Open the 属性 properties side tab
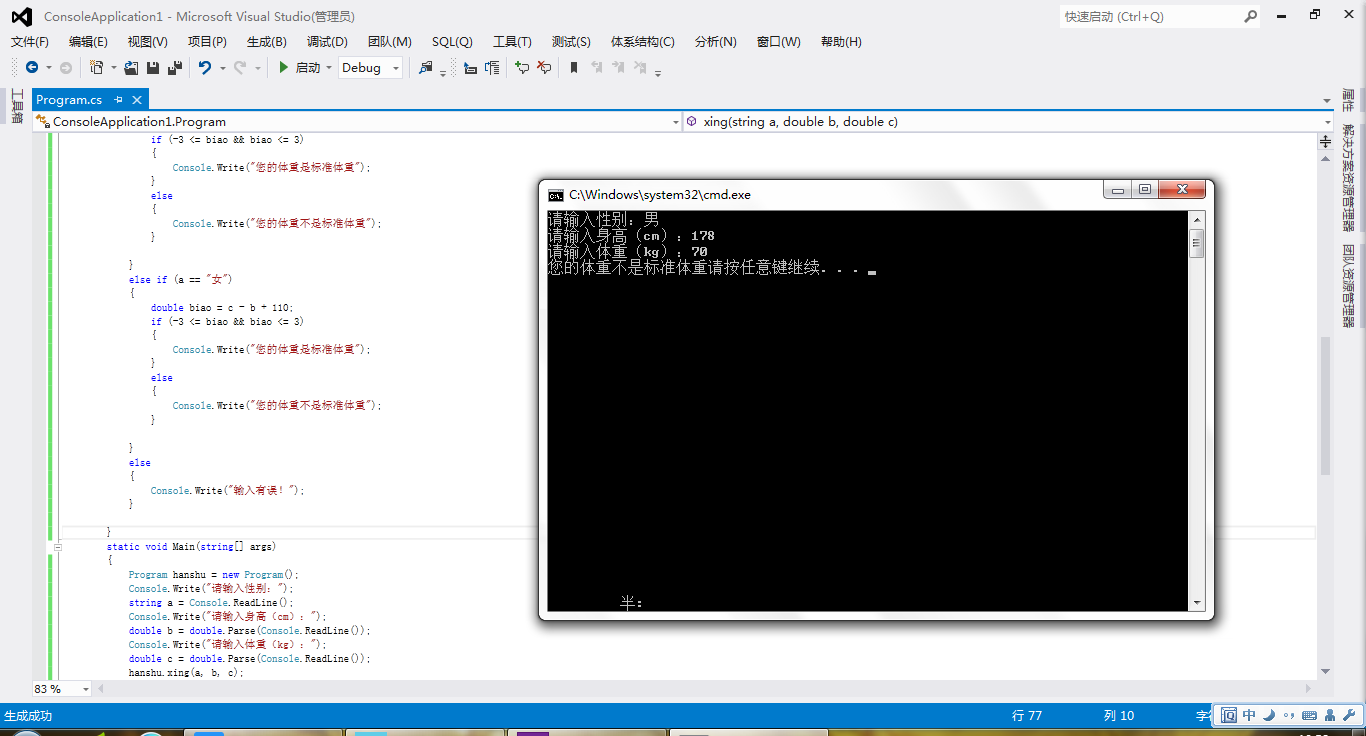Viewport: 1366px width, 736px height. [x=1349, y=100]
